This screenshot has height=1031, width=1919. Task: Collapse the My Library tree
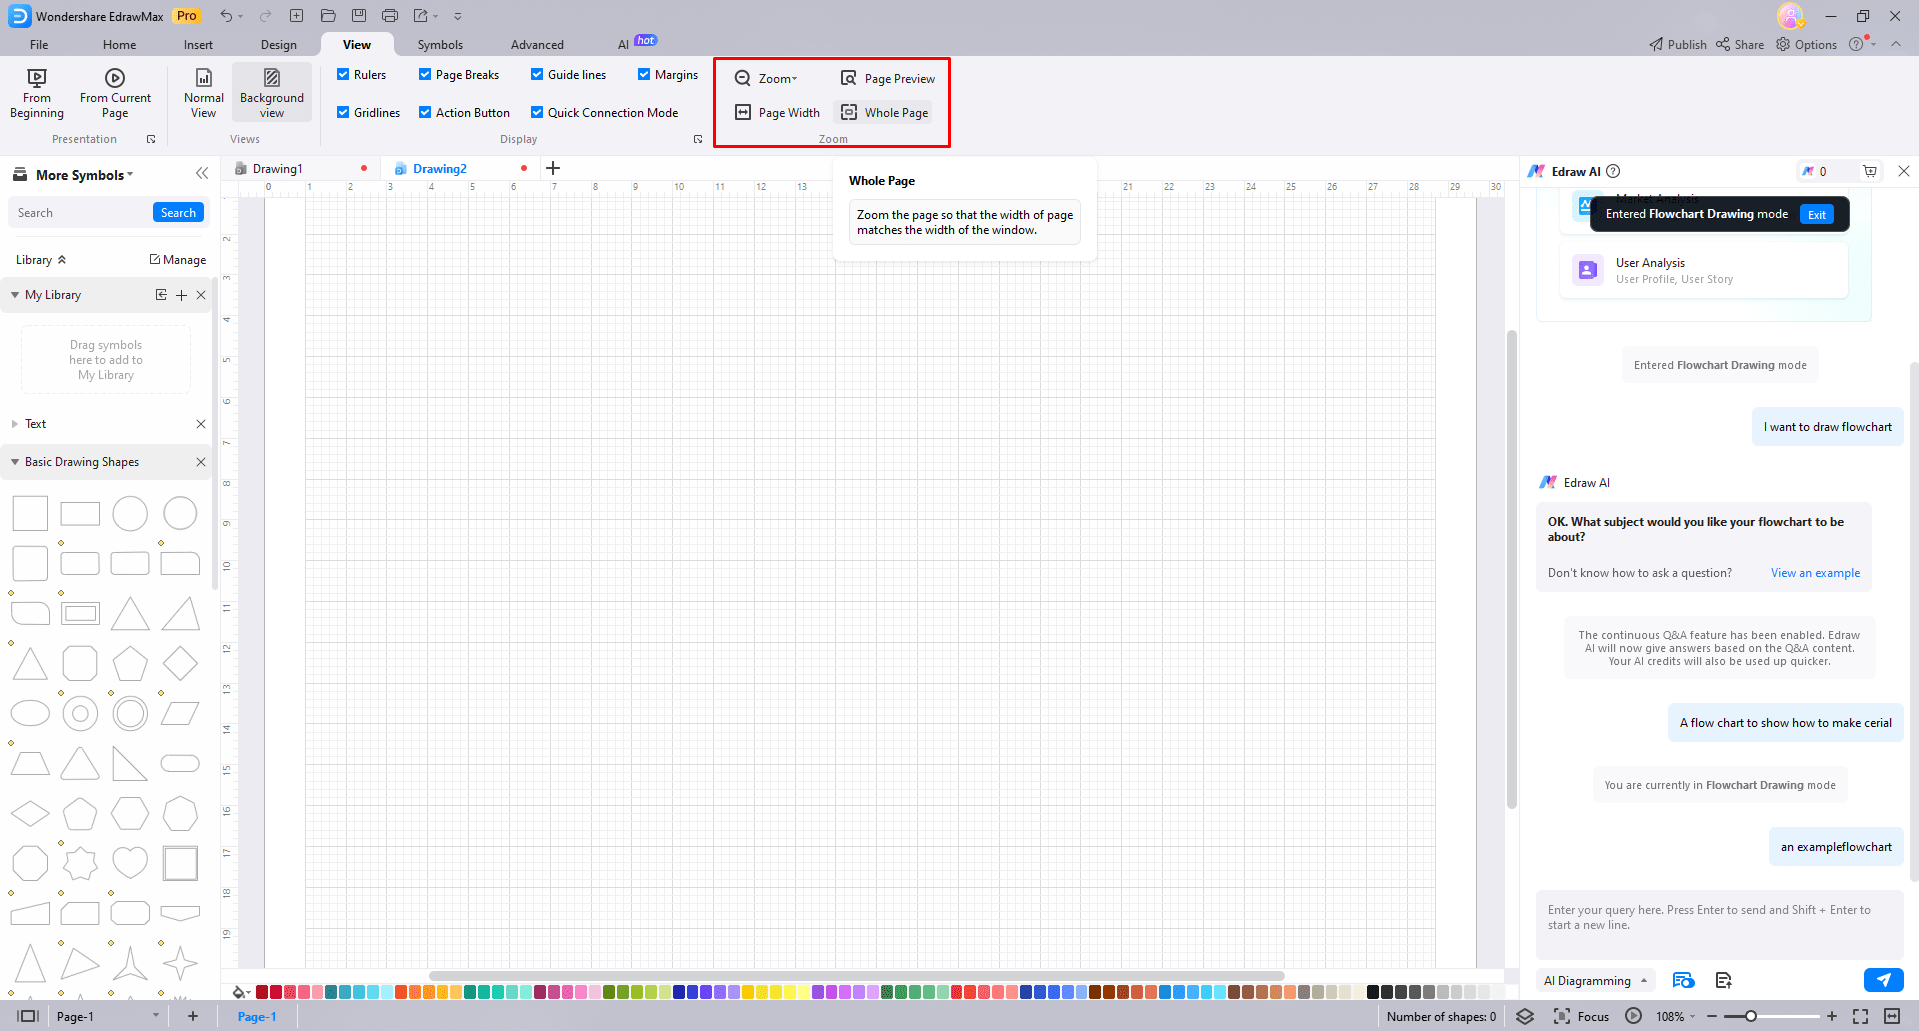(15, 295)
